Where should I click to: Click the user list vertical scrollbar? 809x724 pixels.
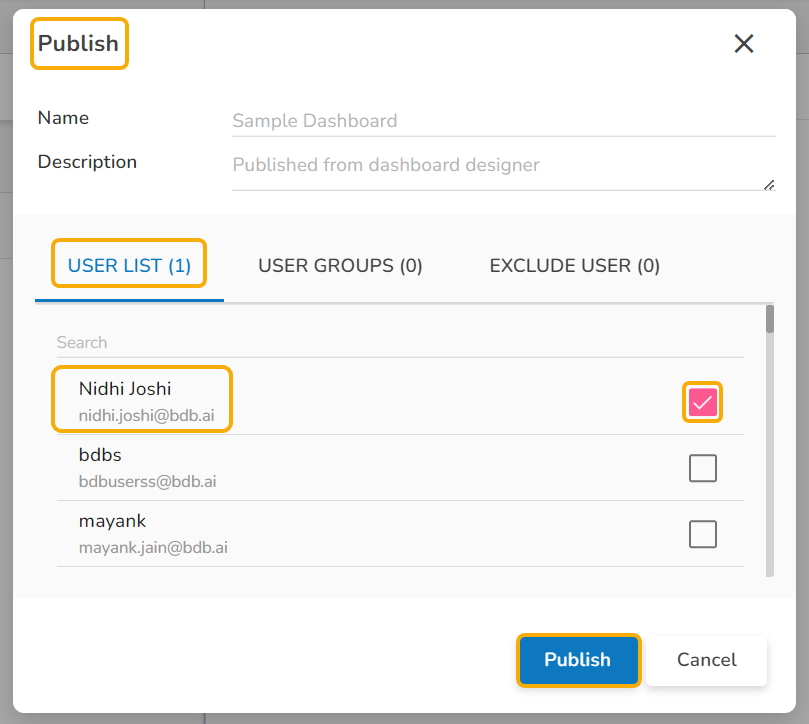pyautogui.click(x=770, y=440)
